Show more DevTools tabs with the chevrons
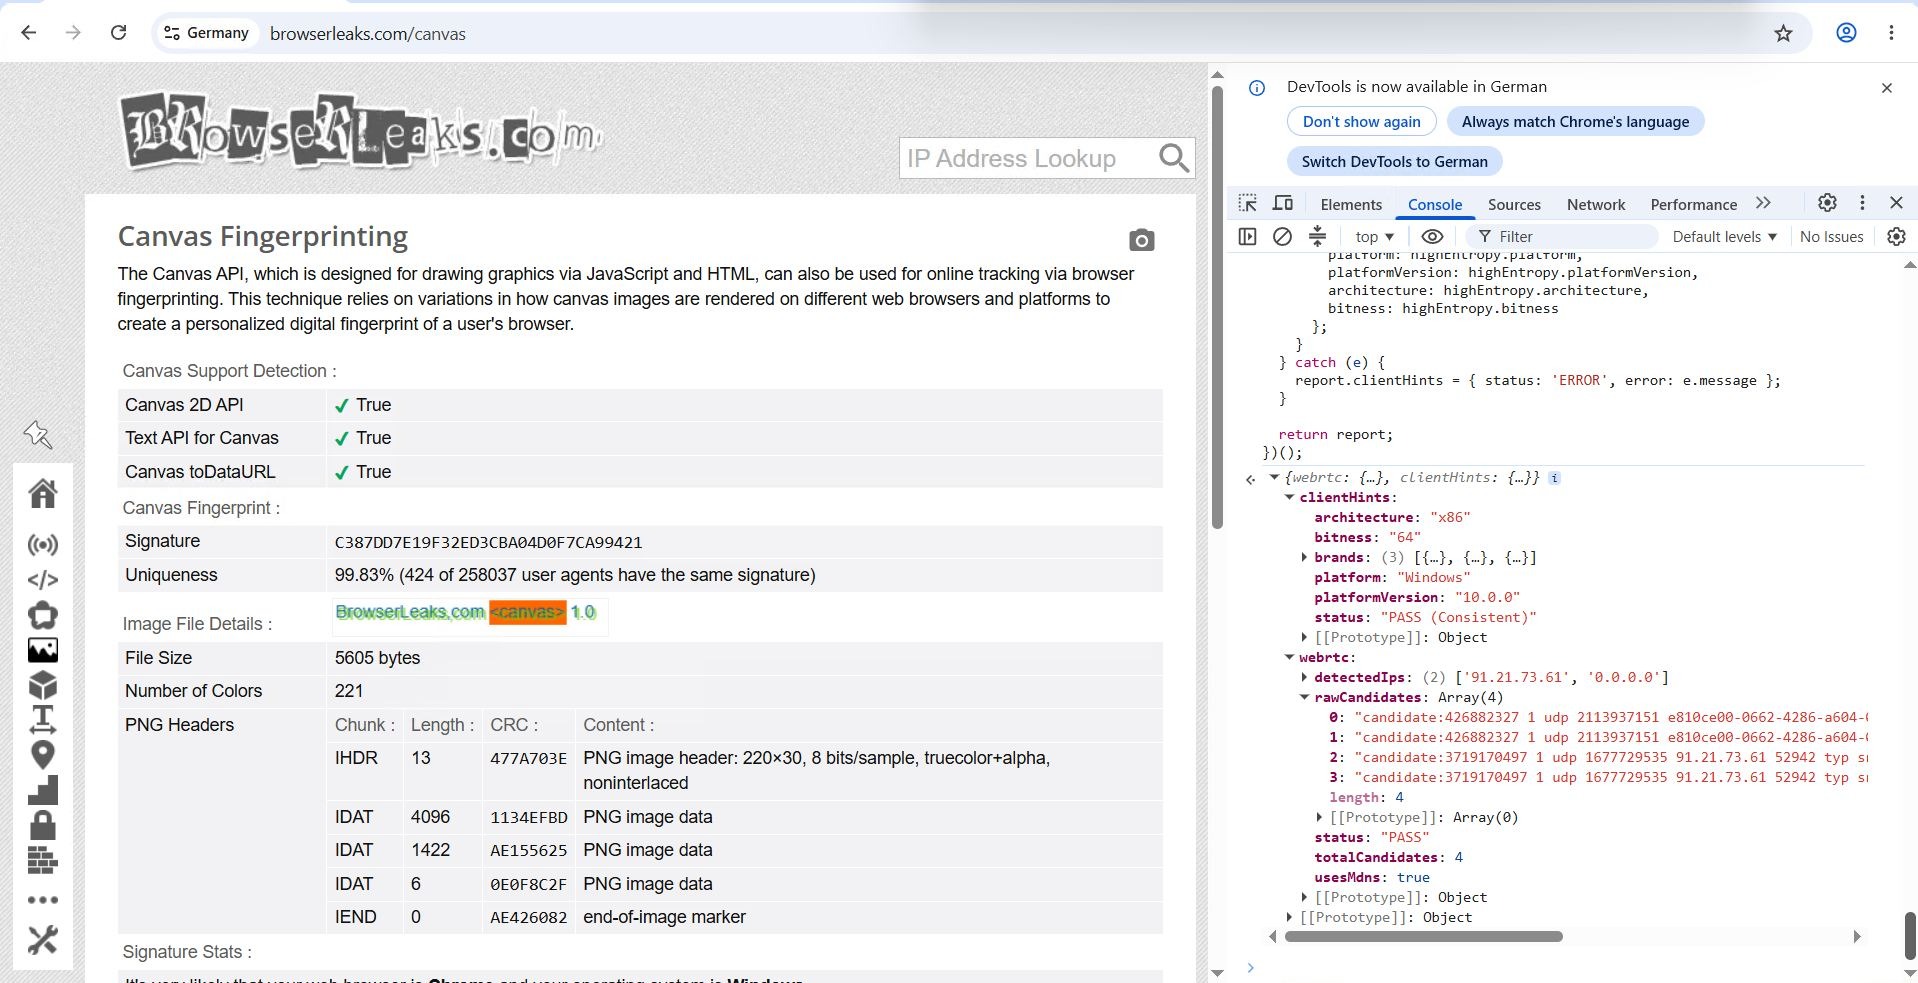Image resolution: width=1918 pixels, height=983 pixels. 1763,203
